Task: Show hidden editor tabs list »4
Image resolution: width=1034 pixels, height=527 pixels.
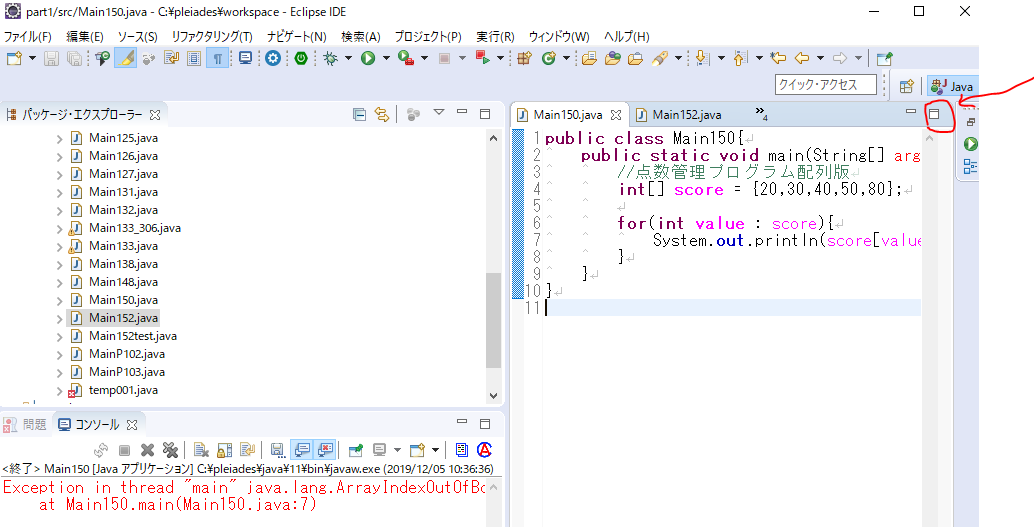Action: click(x=762, y=113)
